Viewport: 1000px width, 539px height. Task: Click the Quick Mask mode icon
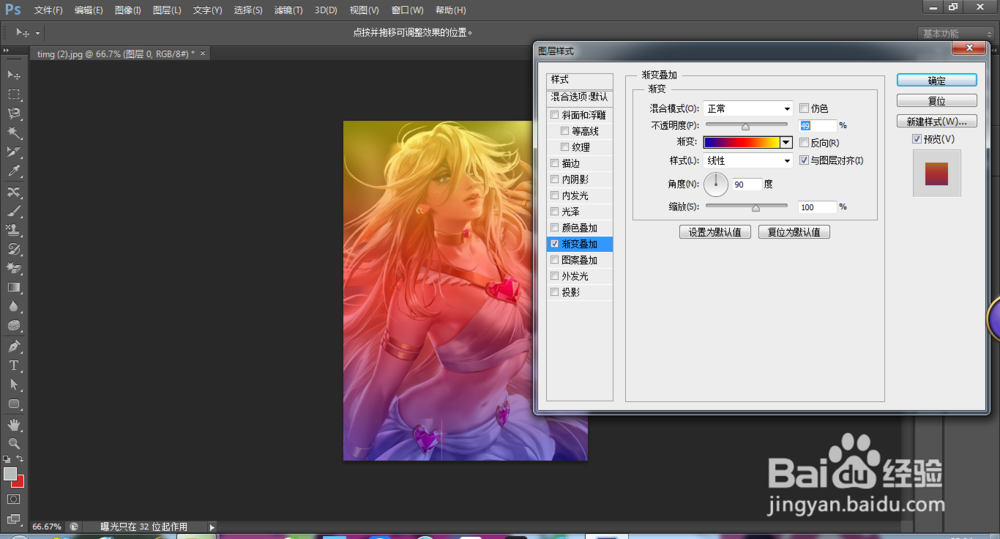coord(13,499)
